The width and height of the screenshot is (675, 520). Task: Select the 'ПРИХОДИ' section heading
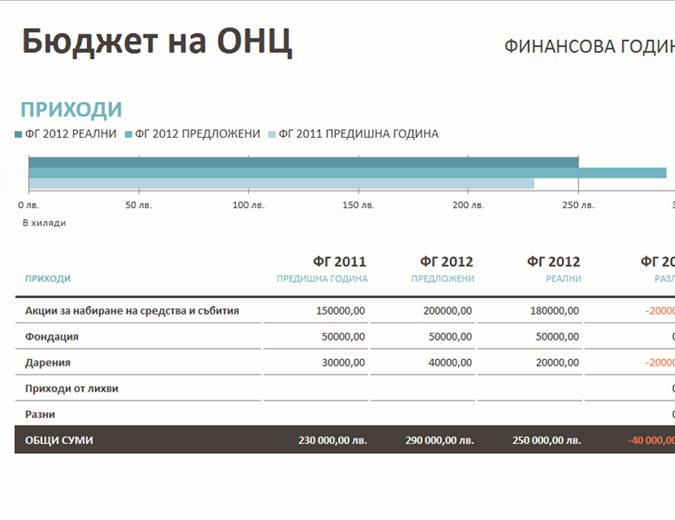71,109
